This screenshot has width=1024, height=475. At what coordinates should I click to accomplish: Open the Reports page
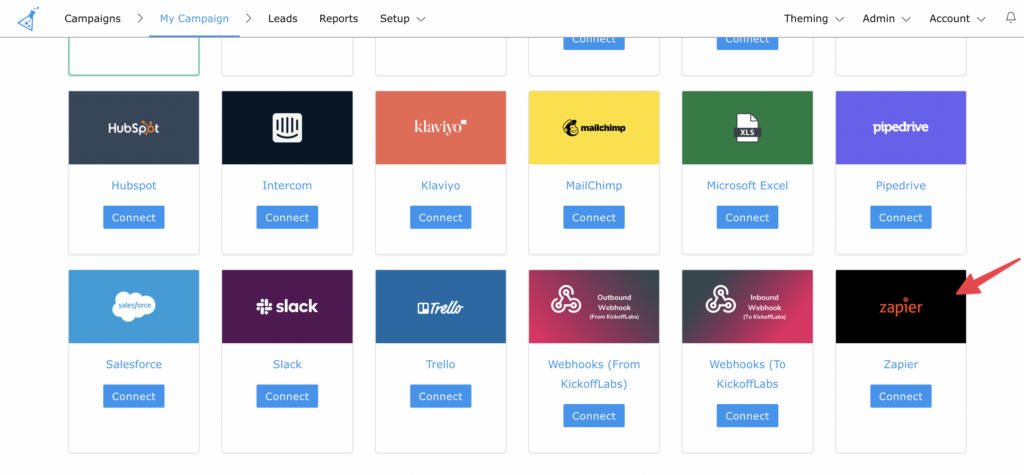point(338,18)
